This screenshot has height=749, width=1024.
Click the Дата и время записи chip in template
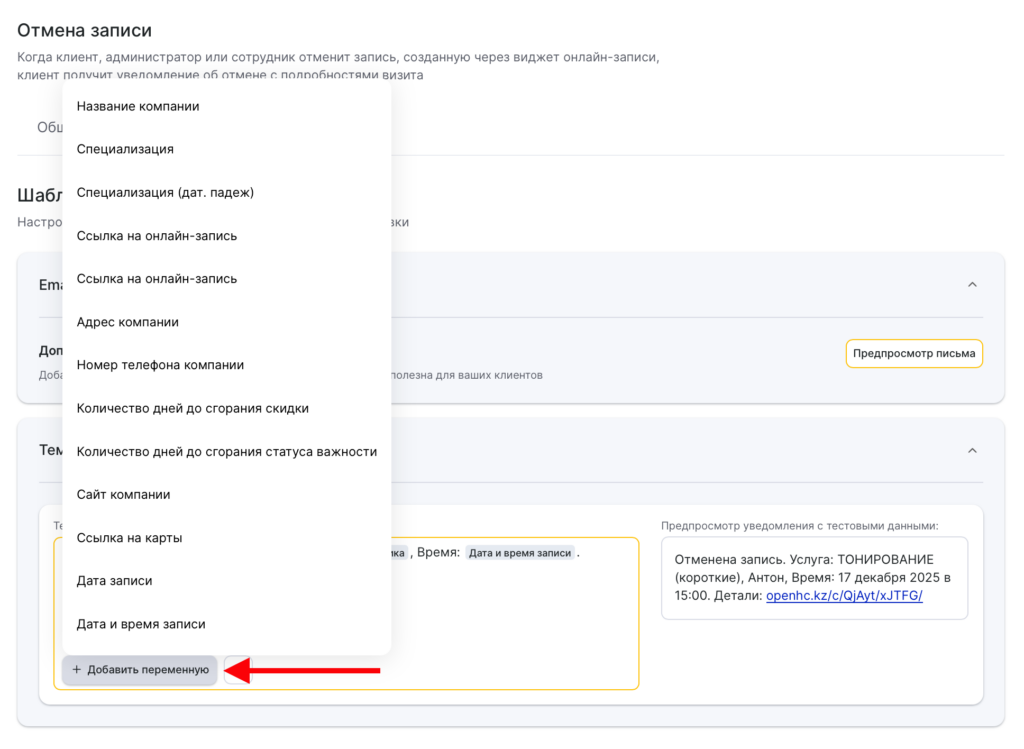[520, 553]
